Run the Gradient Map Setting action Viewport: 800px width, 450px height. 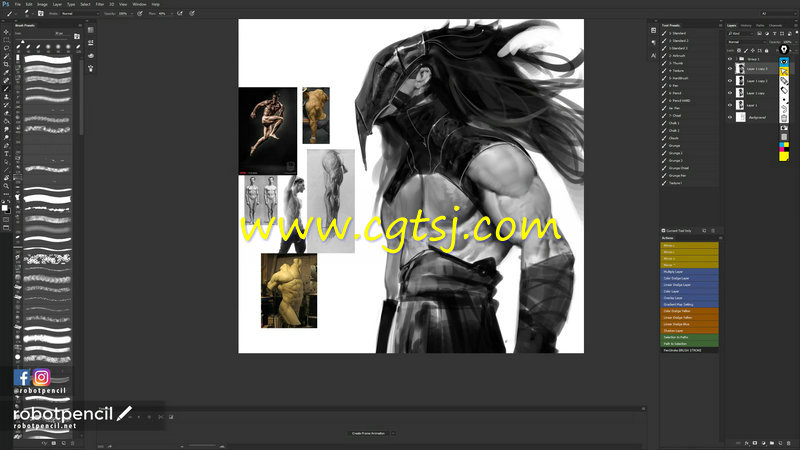tap(689, 305)
